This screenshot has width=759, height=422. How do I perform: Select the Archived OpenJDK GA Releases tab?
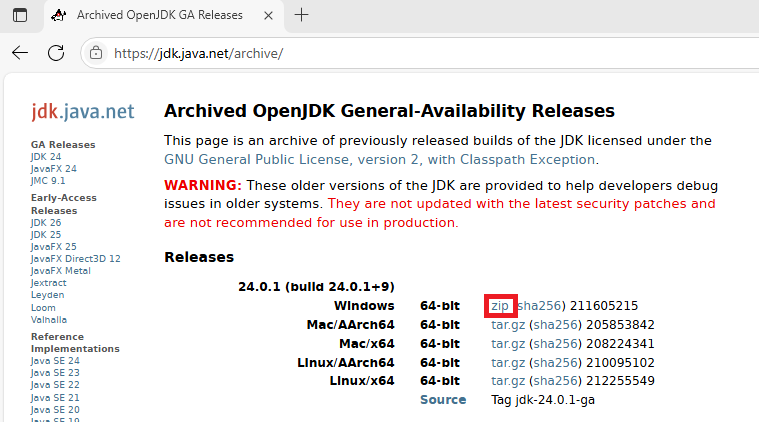pyautogui.click(x=160, y=15)
